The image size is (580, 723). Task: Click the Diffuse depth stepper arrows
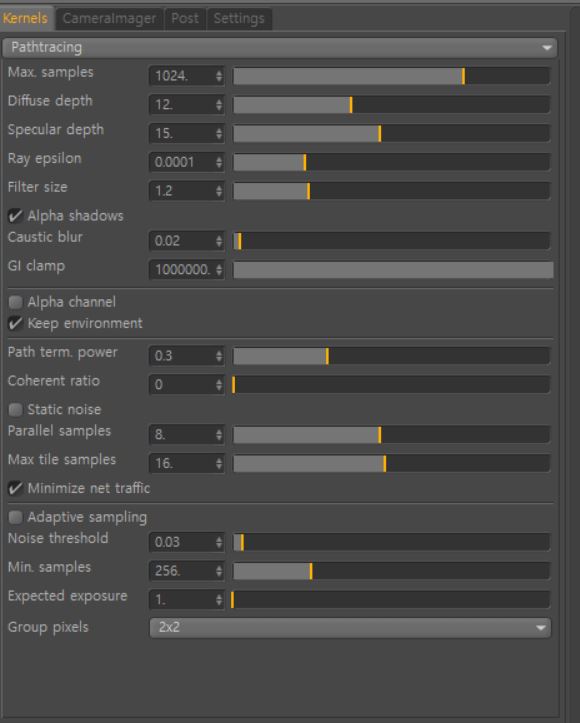click(x=219, y=105)
